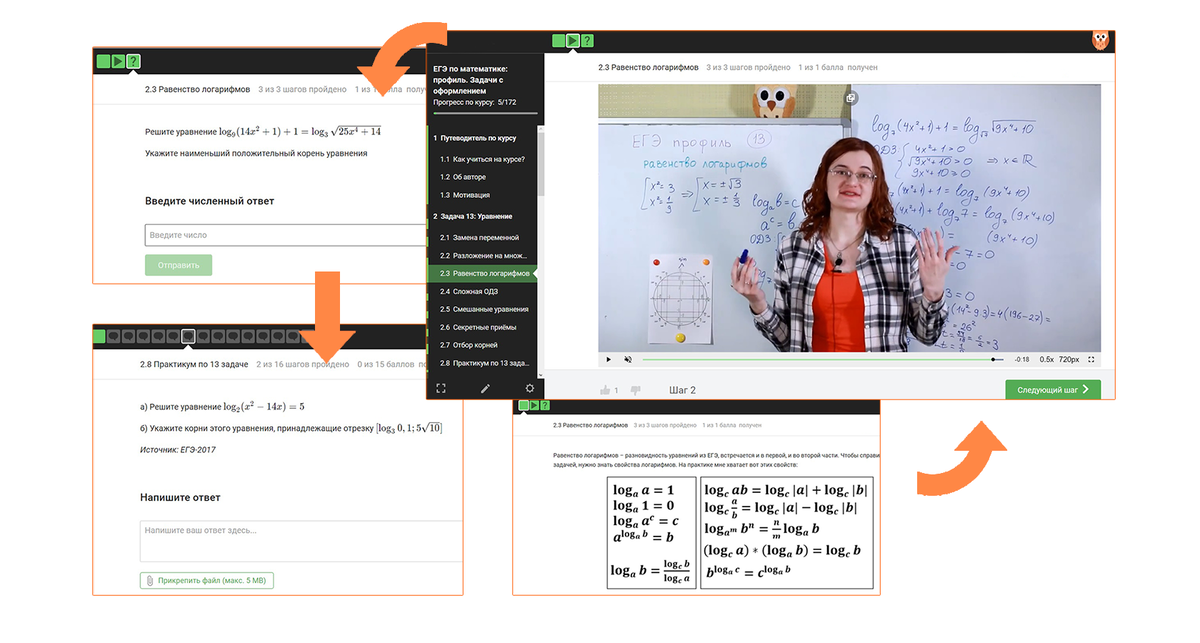Viewport: 1200px width, 643px height.
Task: Click the Шаг 2 label below video
Action: click(x=682, y=390)
